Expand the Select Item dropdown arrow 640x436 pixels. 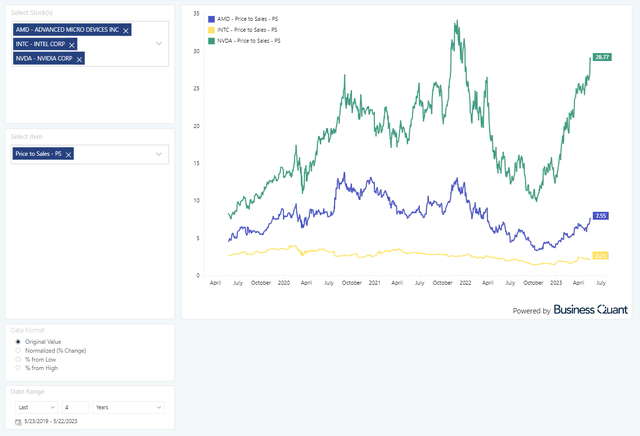coord(159,155)
